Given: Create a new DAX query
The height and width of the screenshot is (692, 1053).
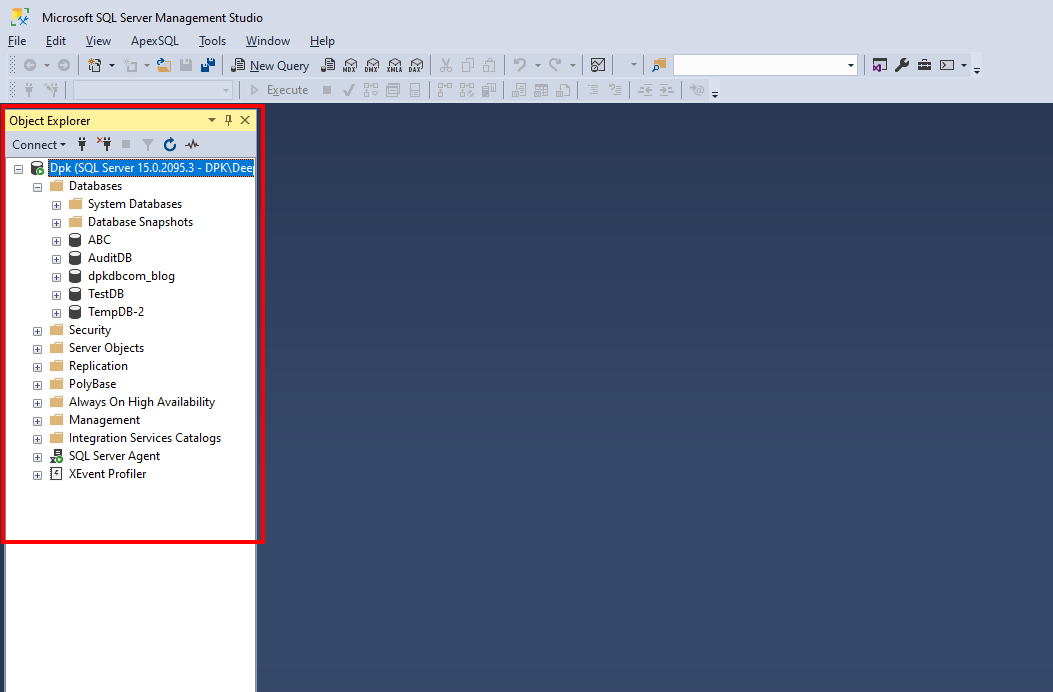Looking at the screenshot, I should [416, 64].
